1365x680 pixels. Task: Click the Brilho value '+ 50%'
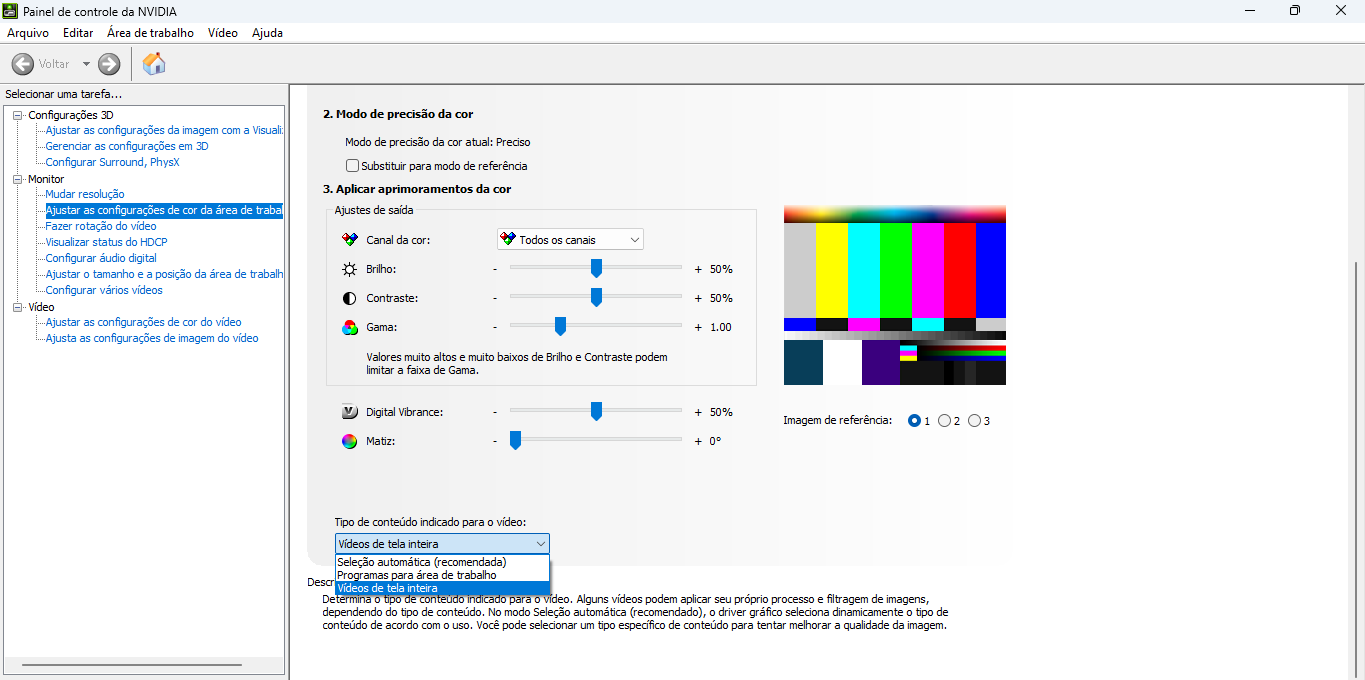(714, 269)
